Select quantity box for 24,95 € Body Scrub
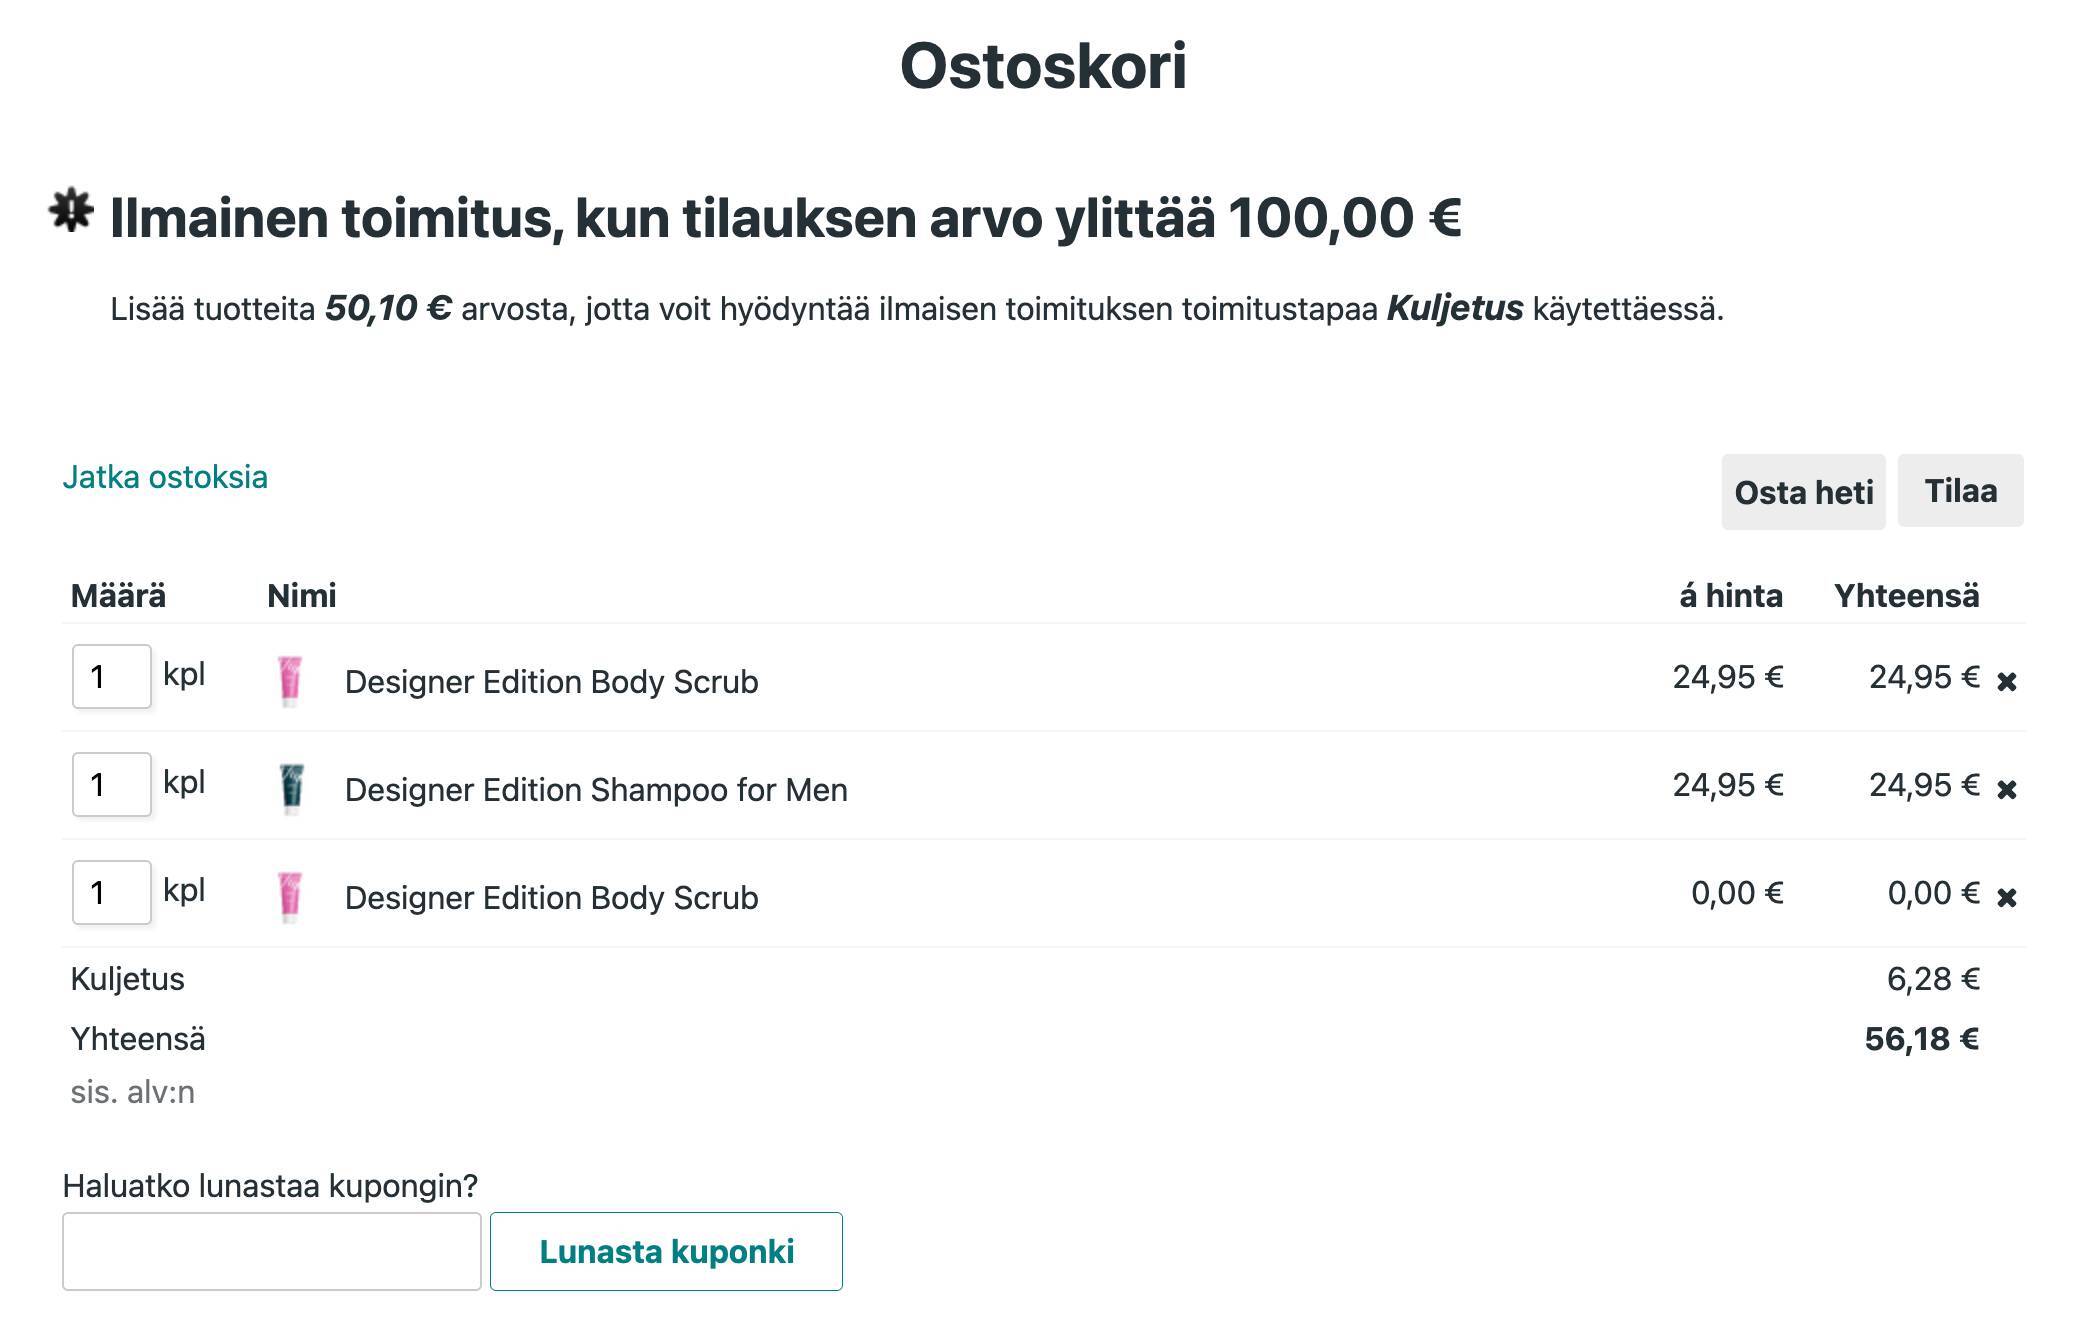Screen dimensions: 2080x1326 [111, 677]
